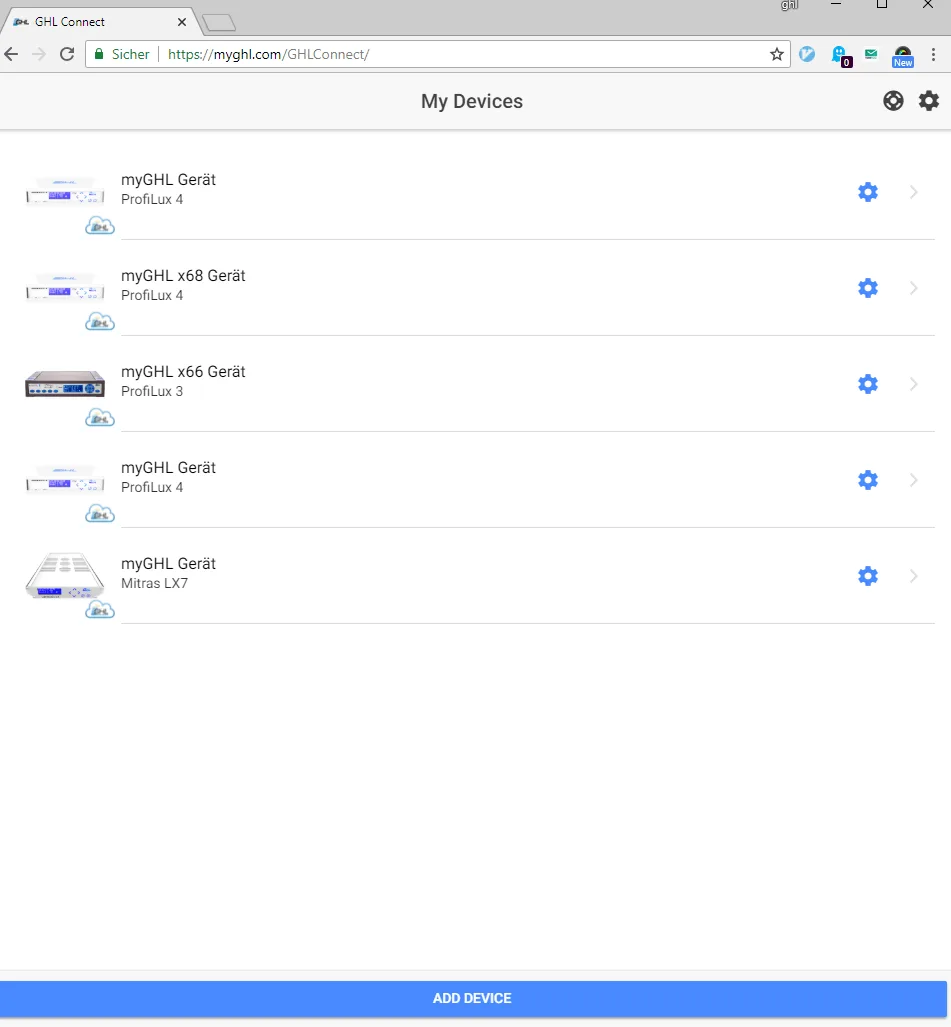Open a new browser tab
The image size is (951, 1027).
[x=219, y=23]
